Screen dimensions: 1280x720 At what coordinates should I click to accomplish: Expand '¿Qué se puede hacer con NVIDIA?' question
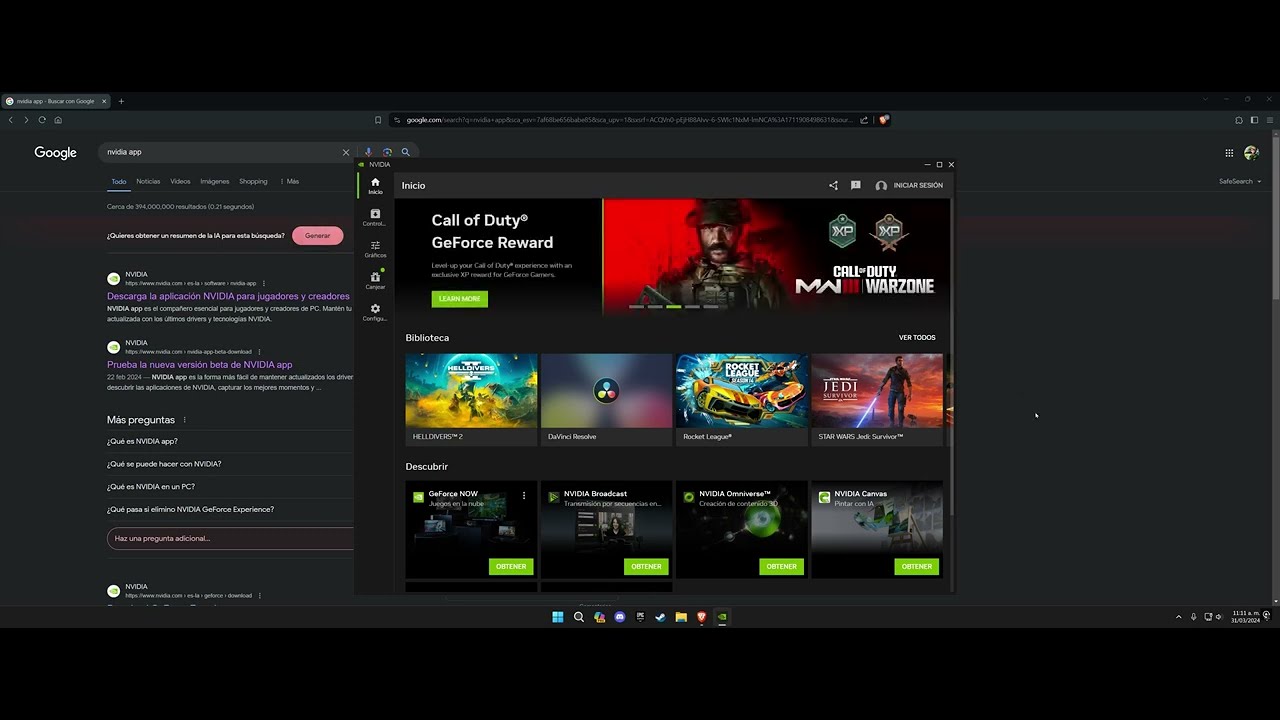(230, 464)
